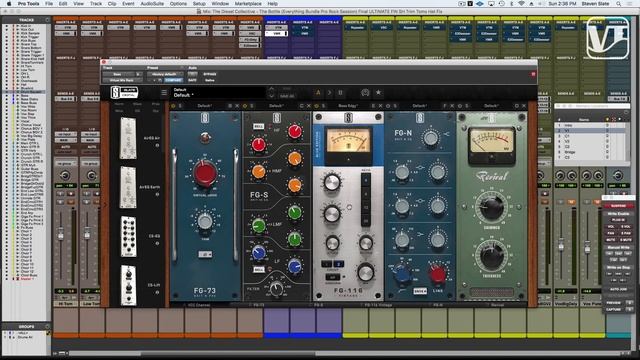This screenshot has height=360, width=640.
Task: Click the second mixer channel volume fader
Action: click(x=87, y=235)
